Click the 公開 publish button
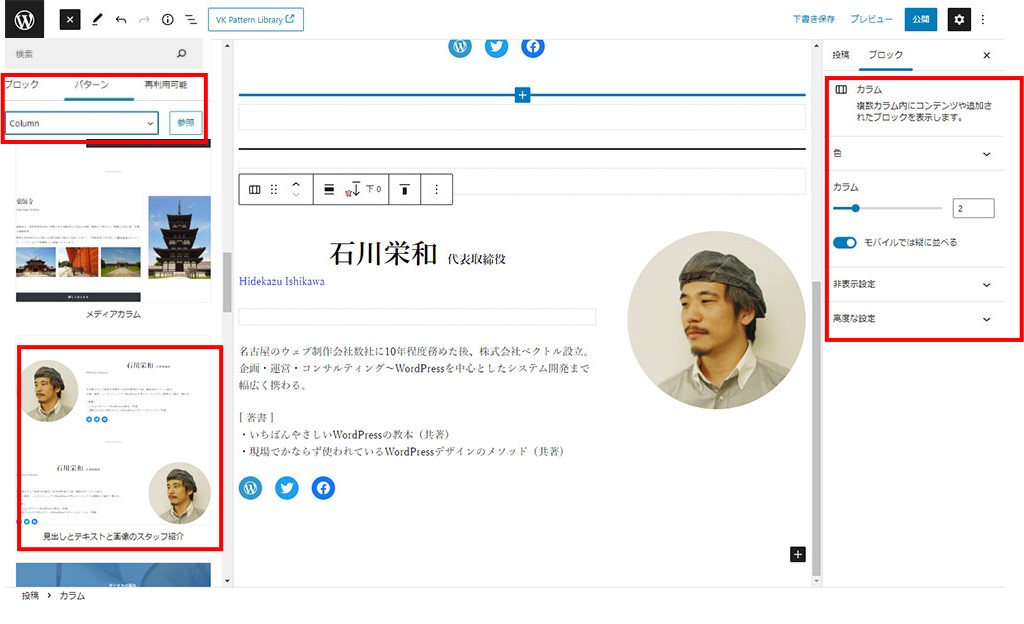This screenshot has width=1024, height=624. click(920, 19)
